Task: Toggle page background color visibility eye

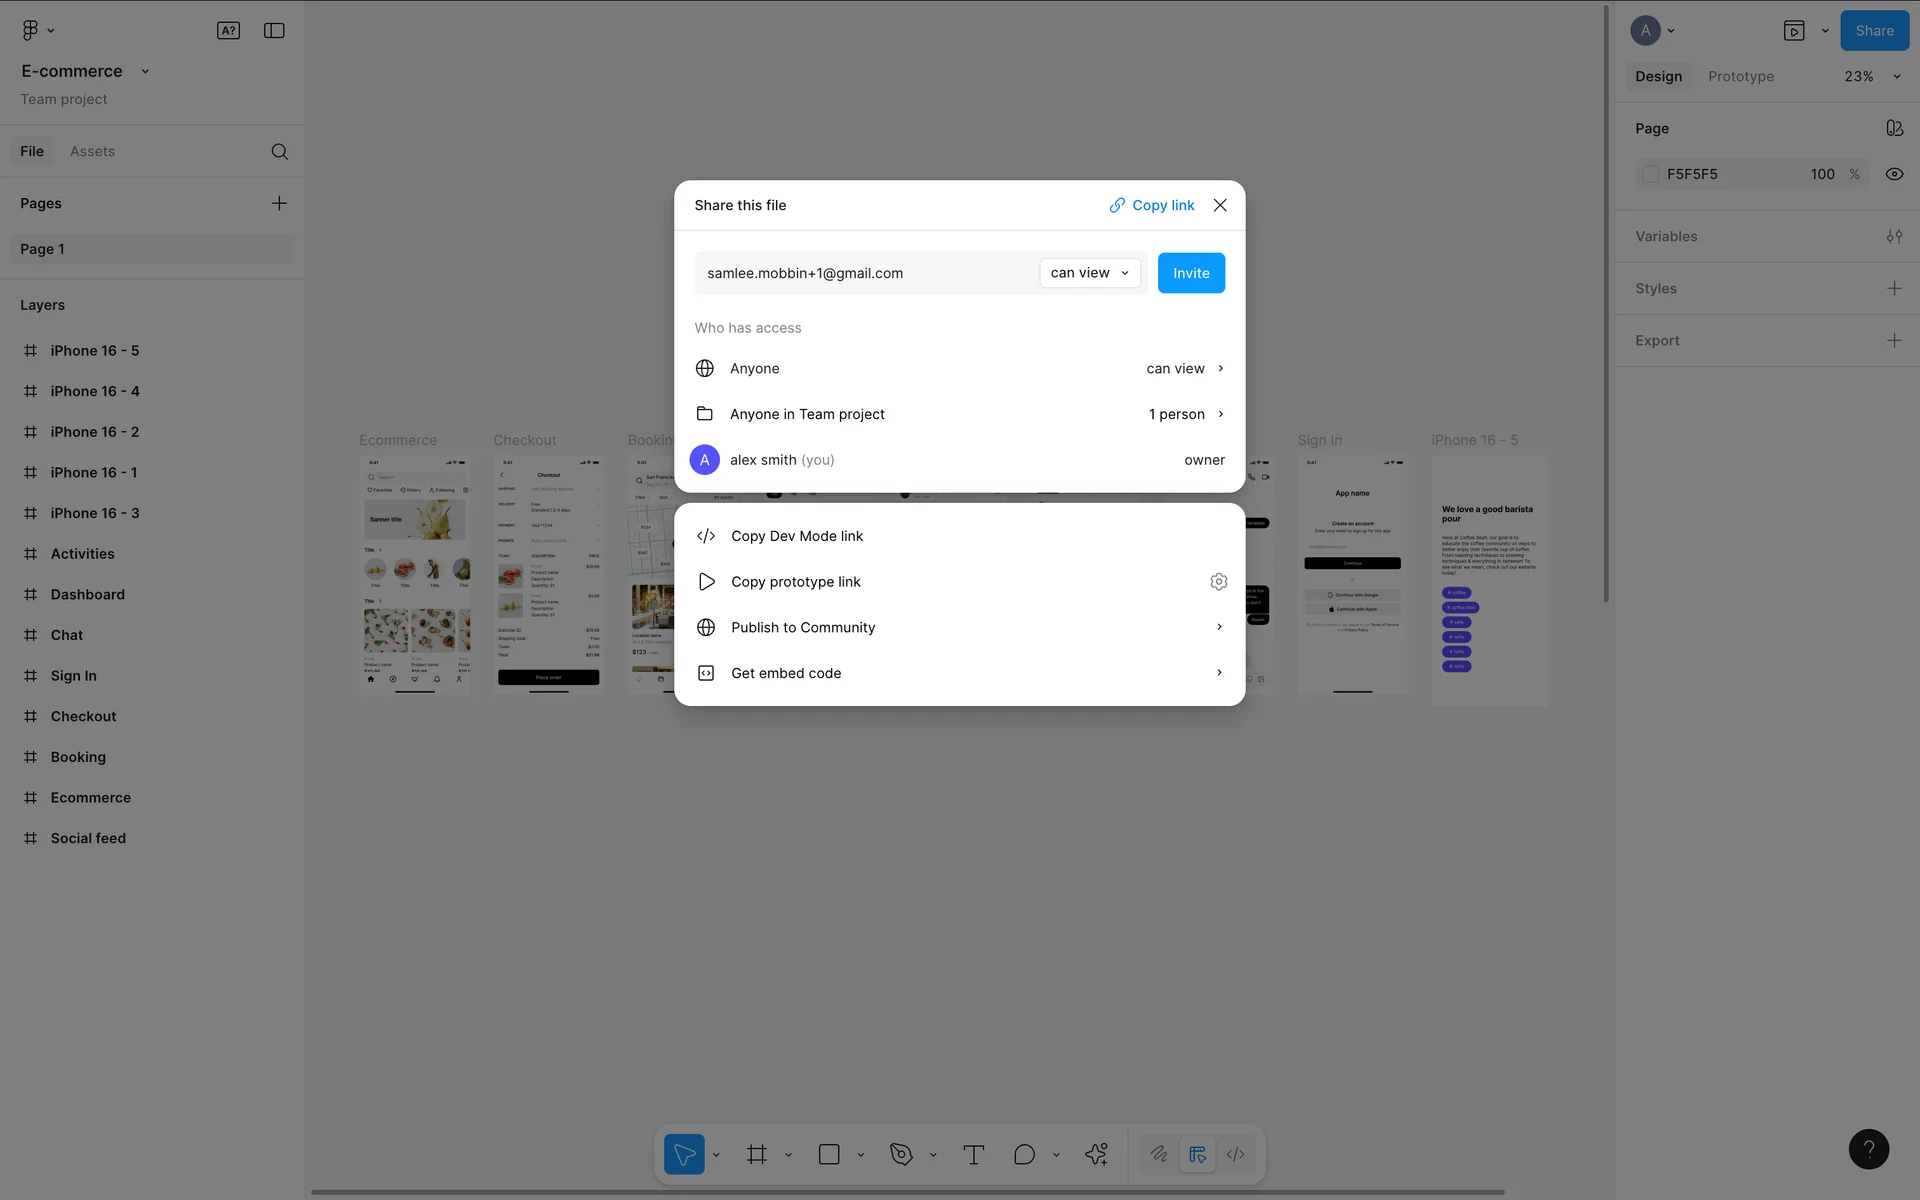Action: (x=1894, y=174)
